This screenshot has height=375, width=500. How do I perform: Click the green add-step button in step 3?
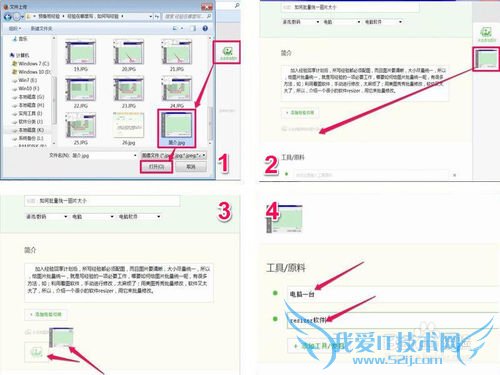point(46,314)
